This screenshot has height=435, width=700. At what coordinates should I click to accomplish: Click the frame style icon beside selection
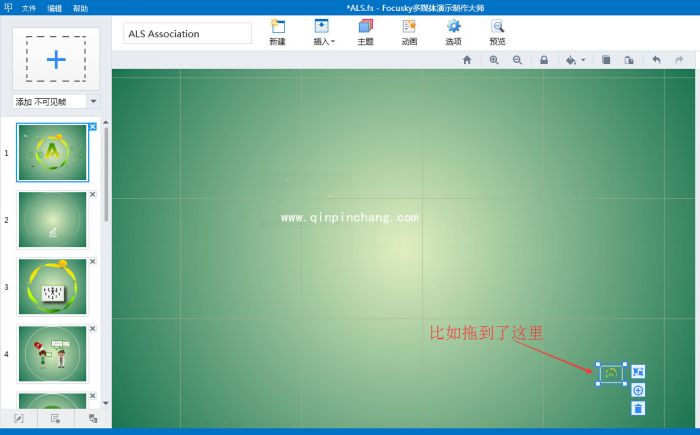[x=638, y=372]
